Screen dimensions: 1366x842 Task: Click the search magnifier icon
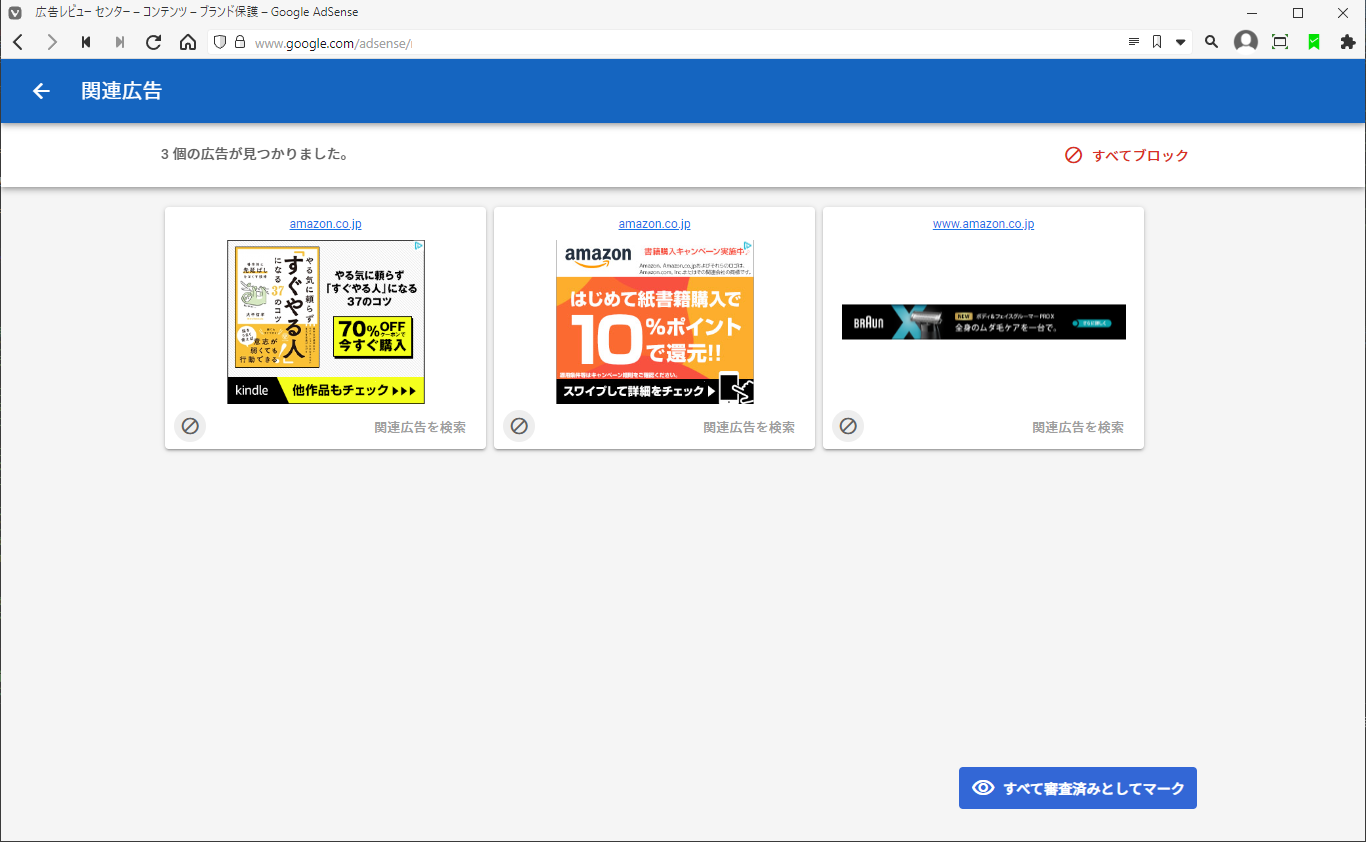tap(1211, 42)
